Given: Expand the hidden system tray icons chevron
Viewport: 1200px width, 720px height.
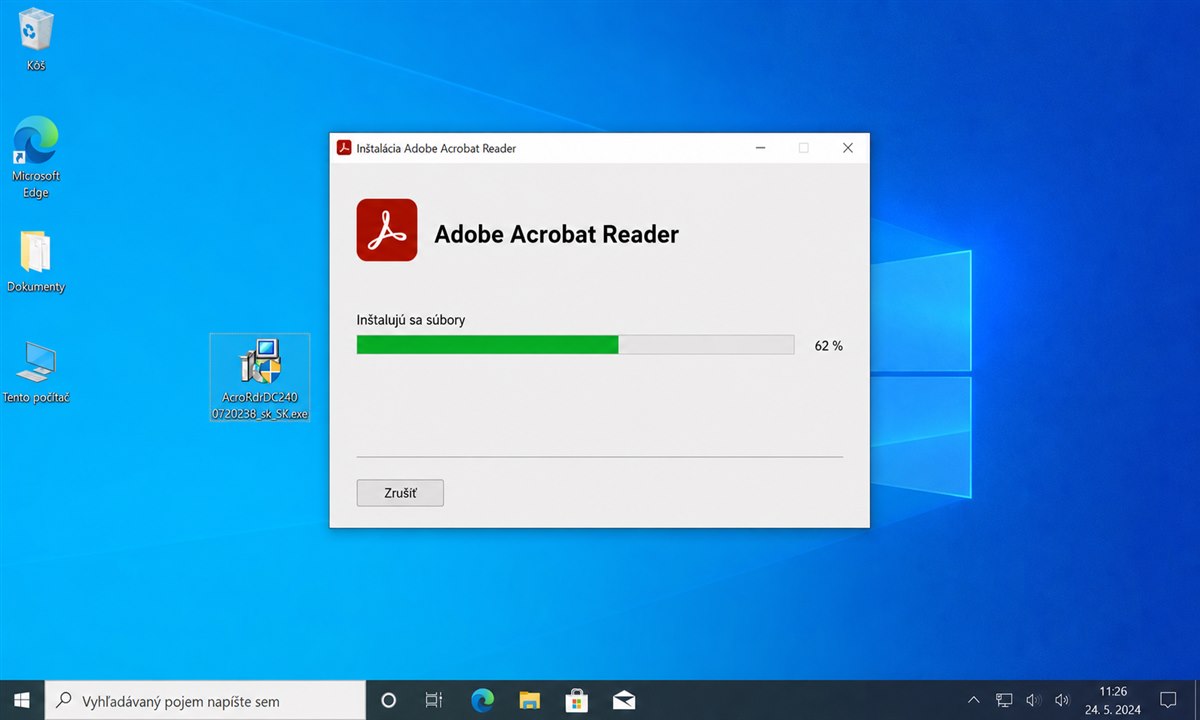Looking at the screenshot, I should (975, 700).
